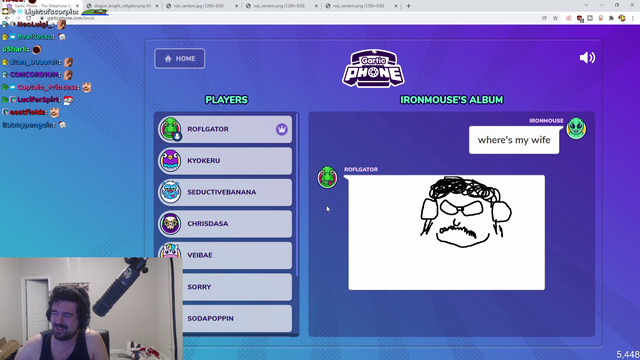Switch to the dragon_knight_roflgator.png tab

(121, 6)
